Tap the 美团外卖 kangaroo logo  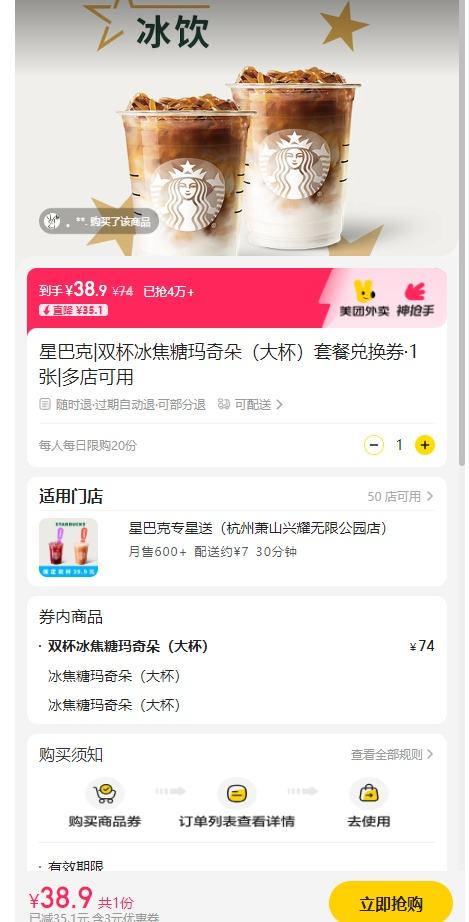point(364,292)
